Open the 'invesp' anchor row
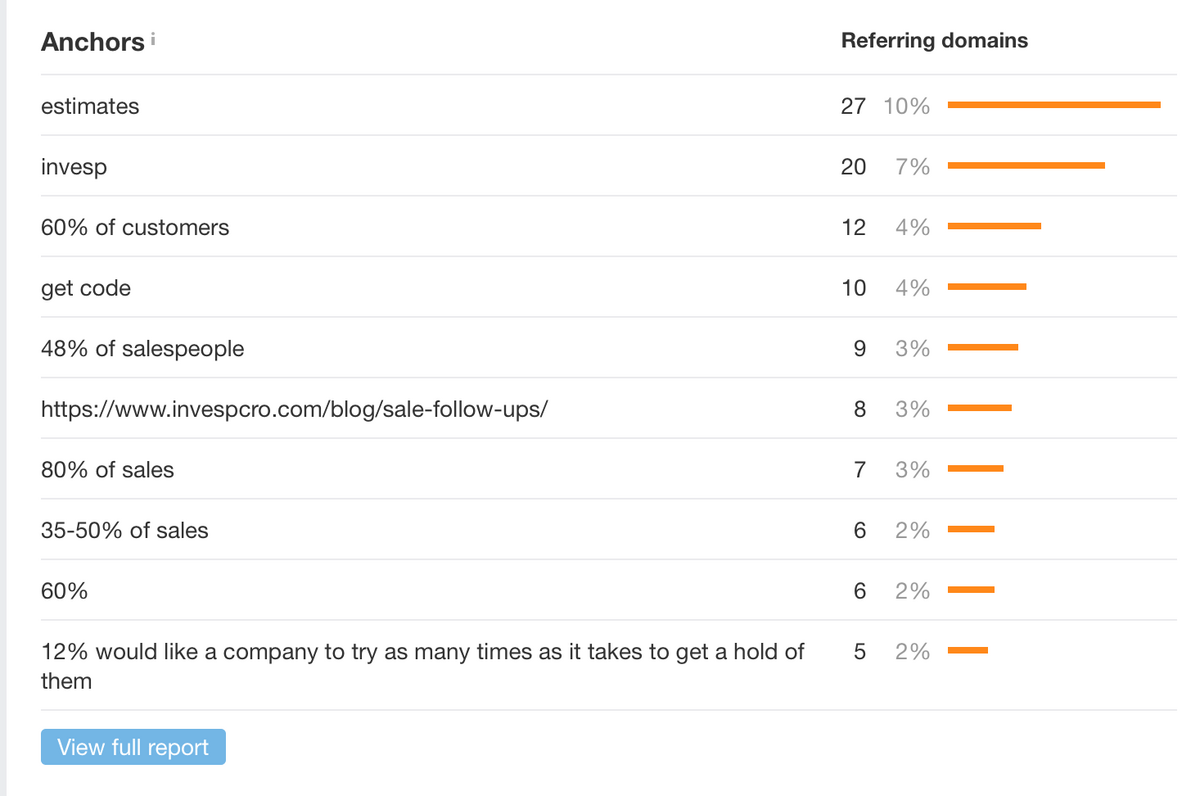Viewport: 1200px width, 796px height. pos(74,167)
